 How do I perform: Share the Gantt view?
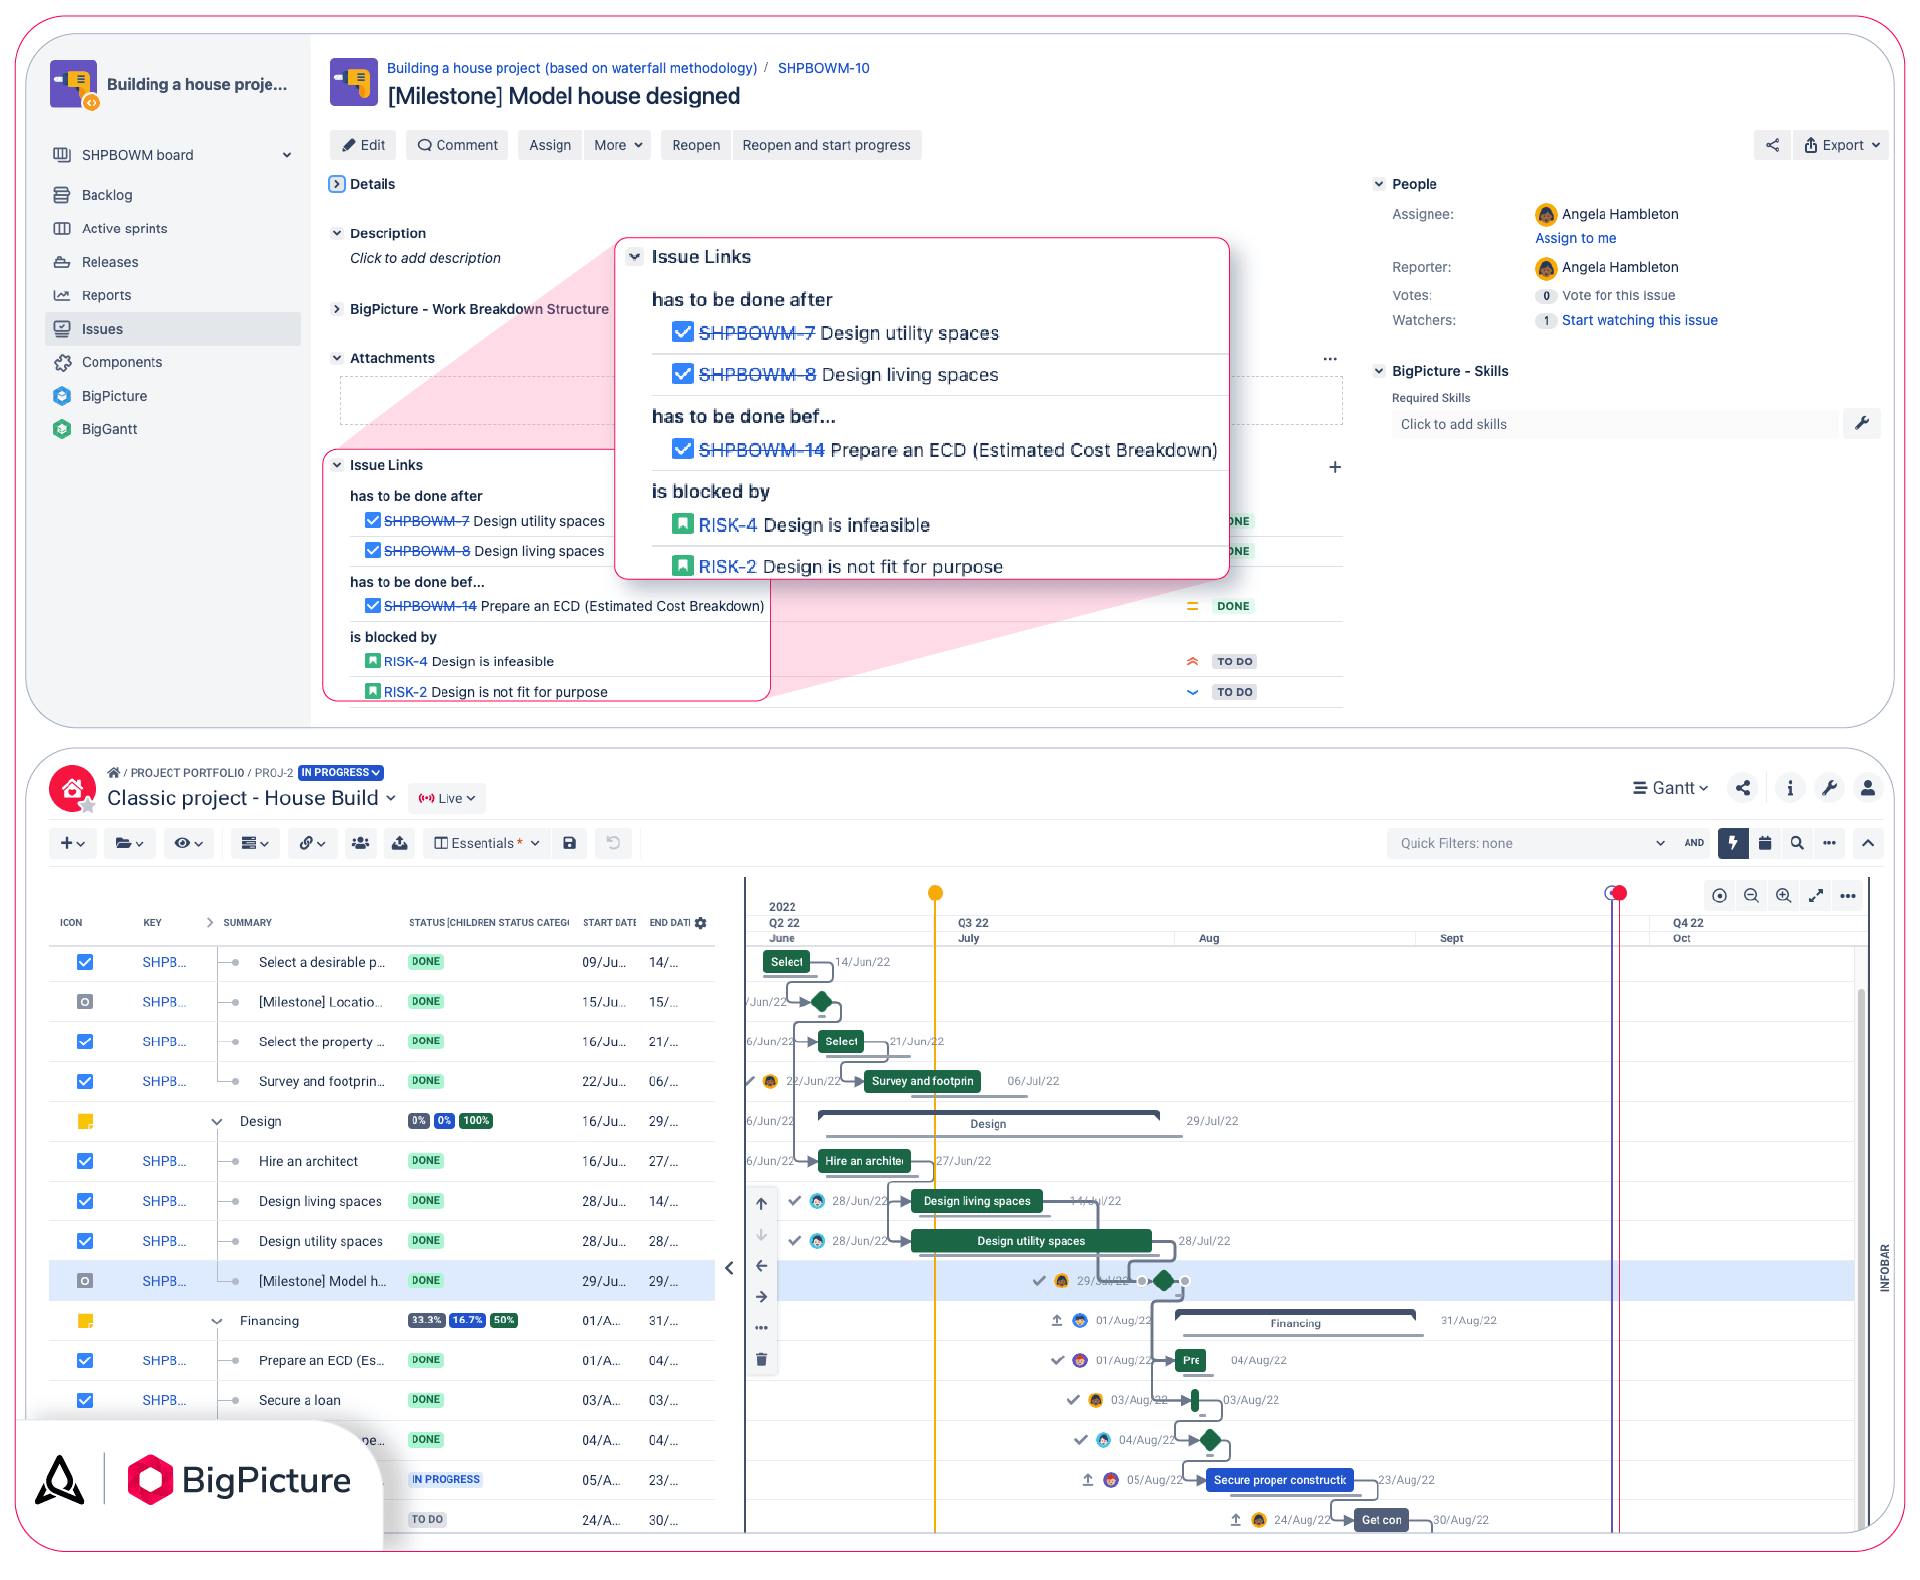tap(1743, 788)
